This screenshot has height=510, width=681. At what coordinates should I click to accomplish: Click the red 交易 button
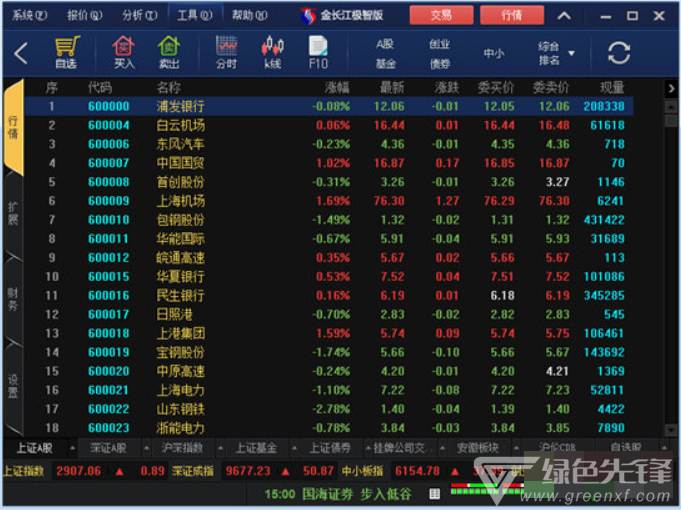tap(441, 16)
